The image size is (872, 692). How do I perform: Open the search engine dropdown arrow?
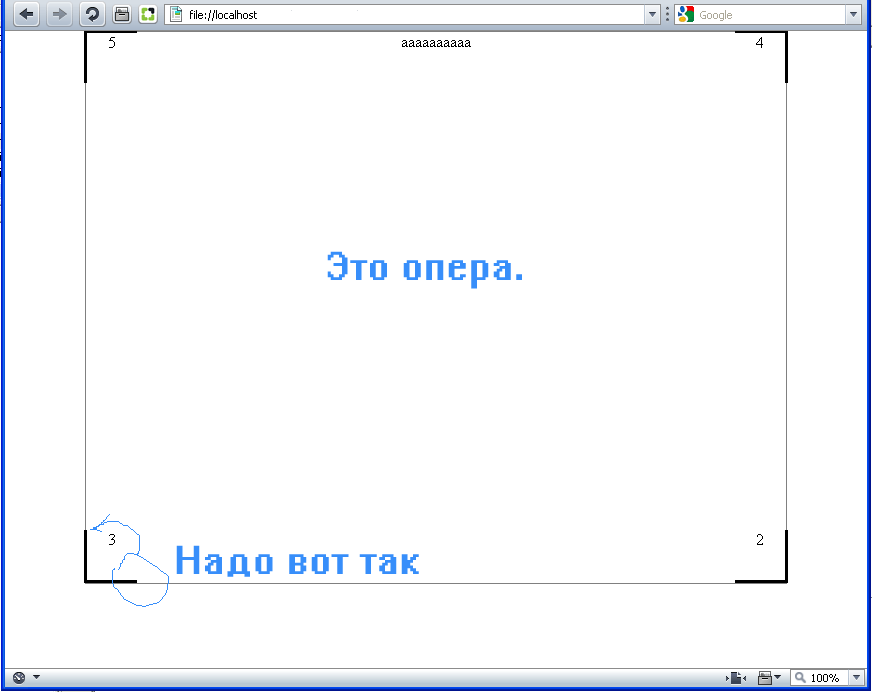853,14
